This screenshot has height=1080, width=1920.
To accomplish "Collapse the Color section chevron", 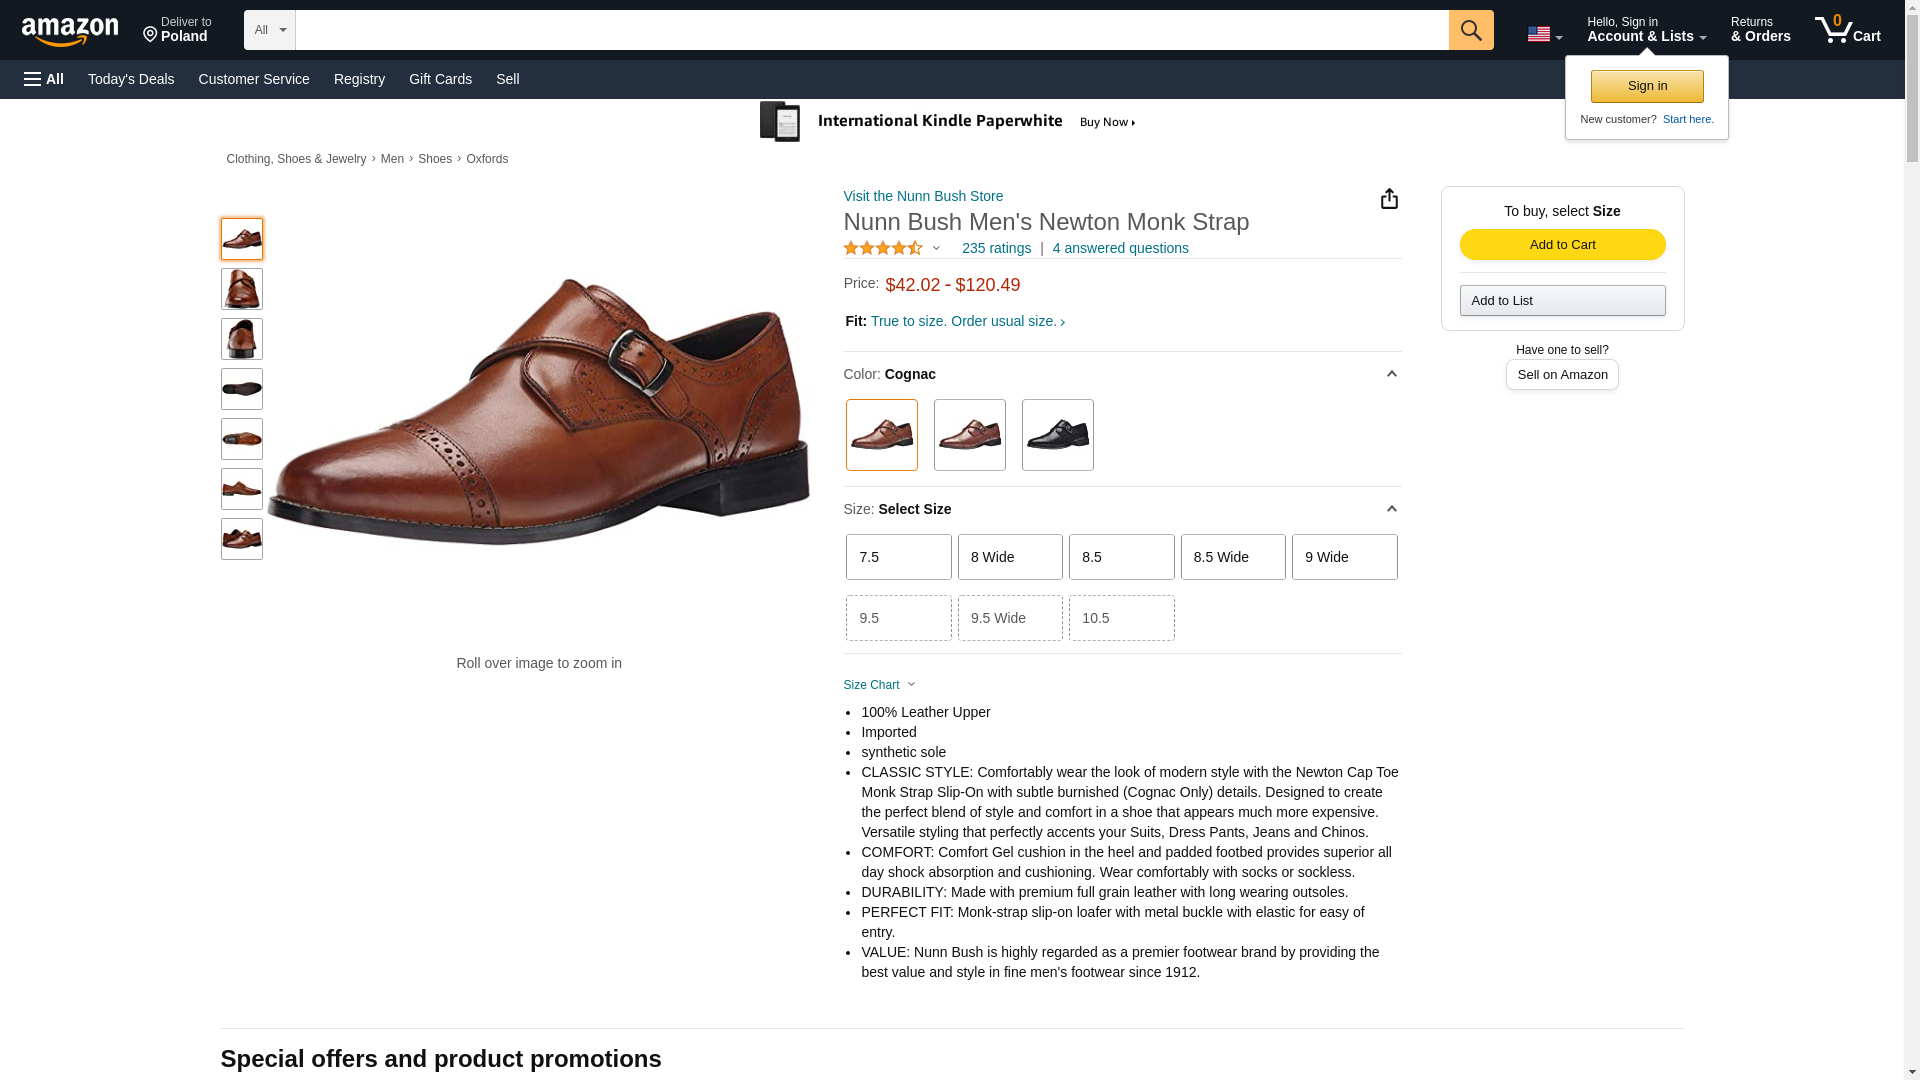I will (x=1391, y=374).
